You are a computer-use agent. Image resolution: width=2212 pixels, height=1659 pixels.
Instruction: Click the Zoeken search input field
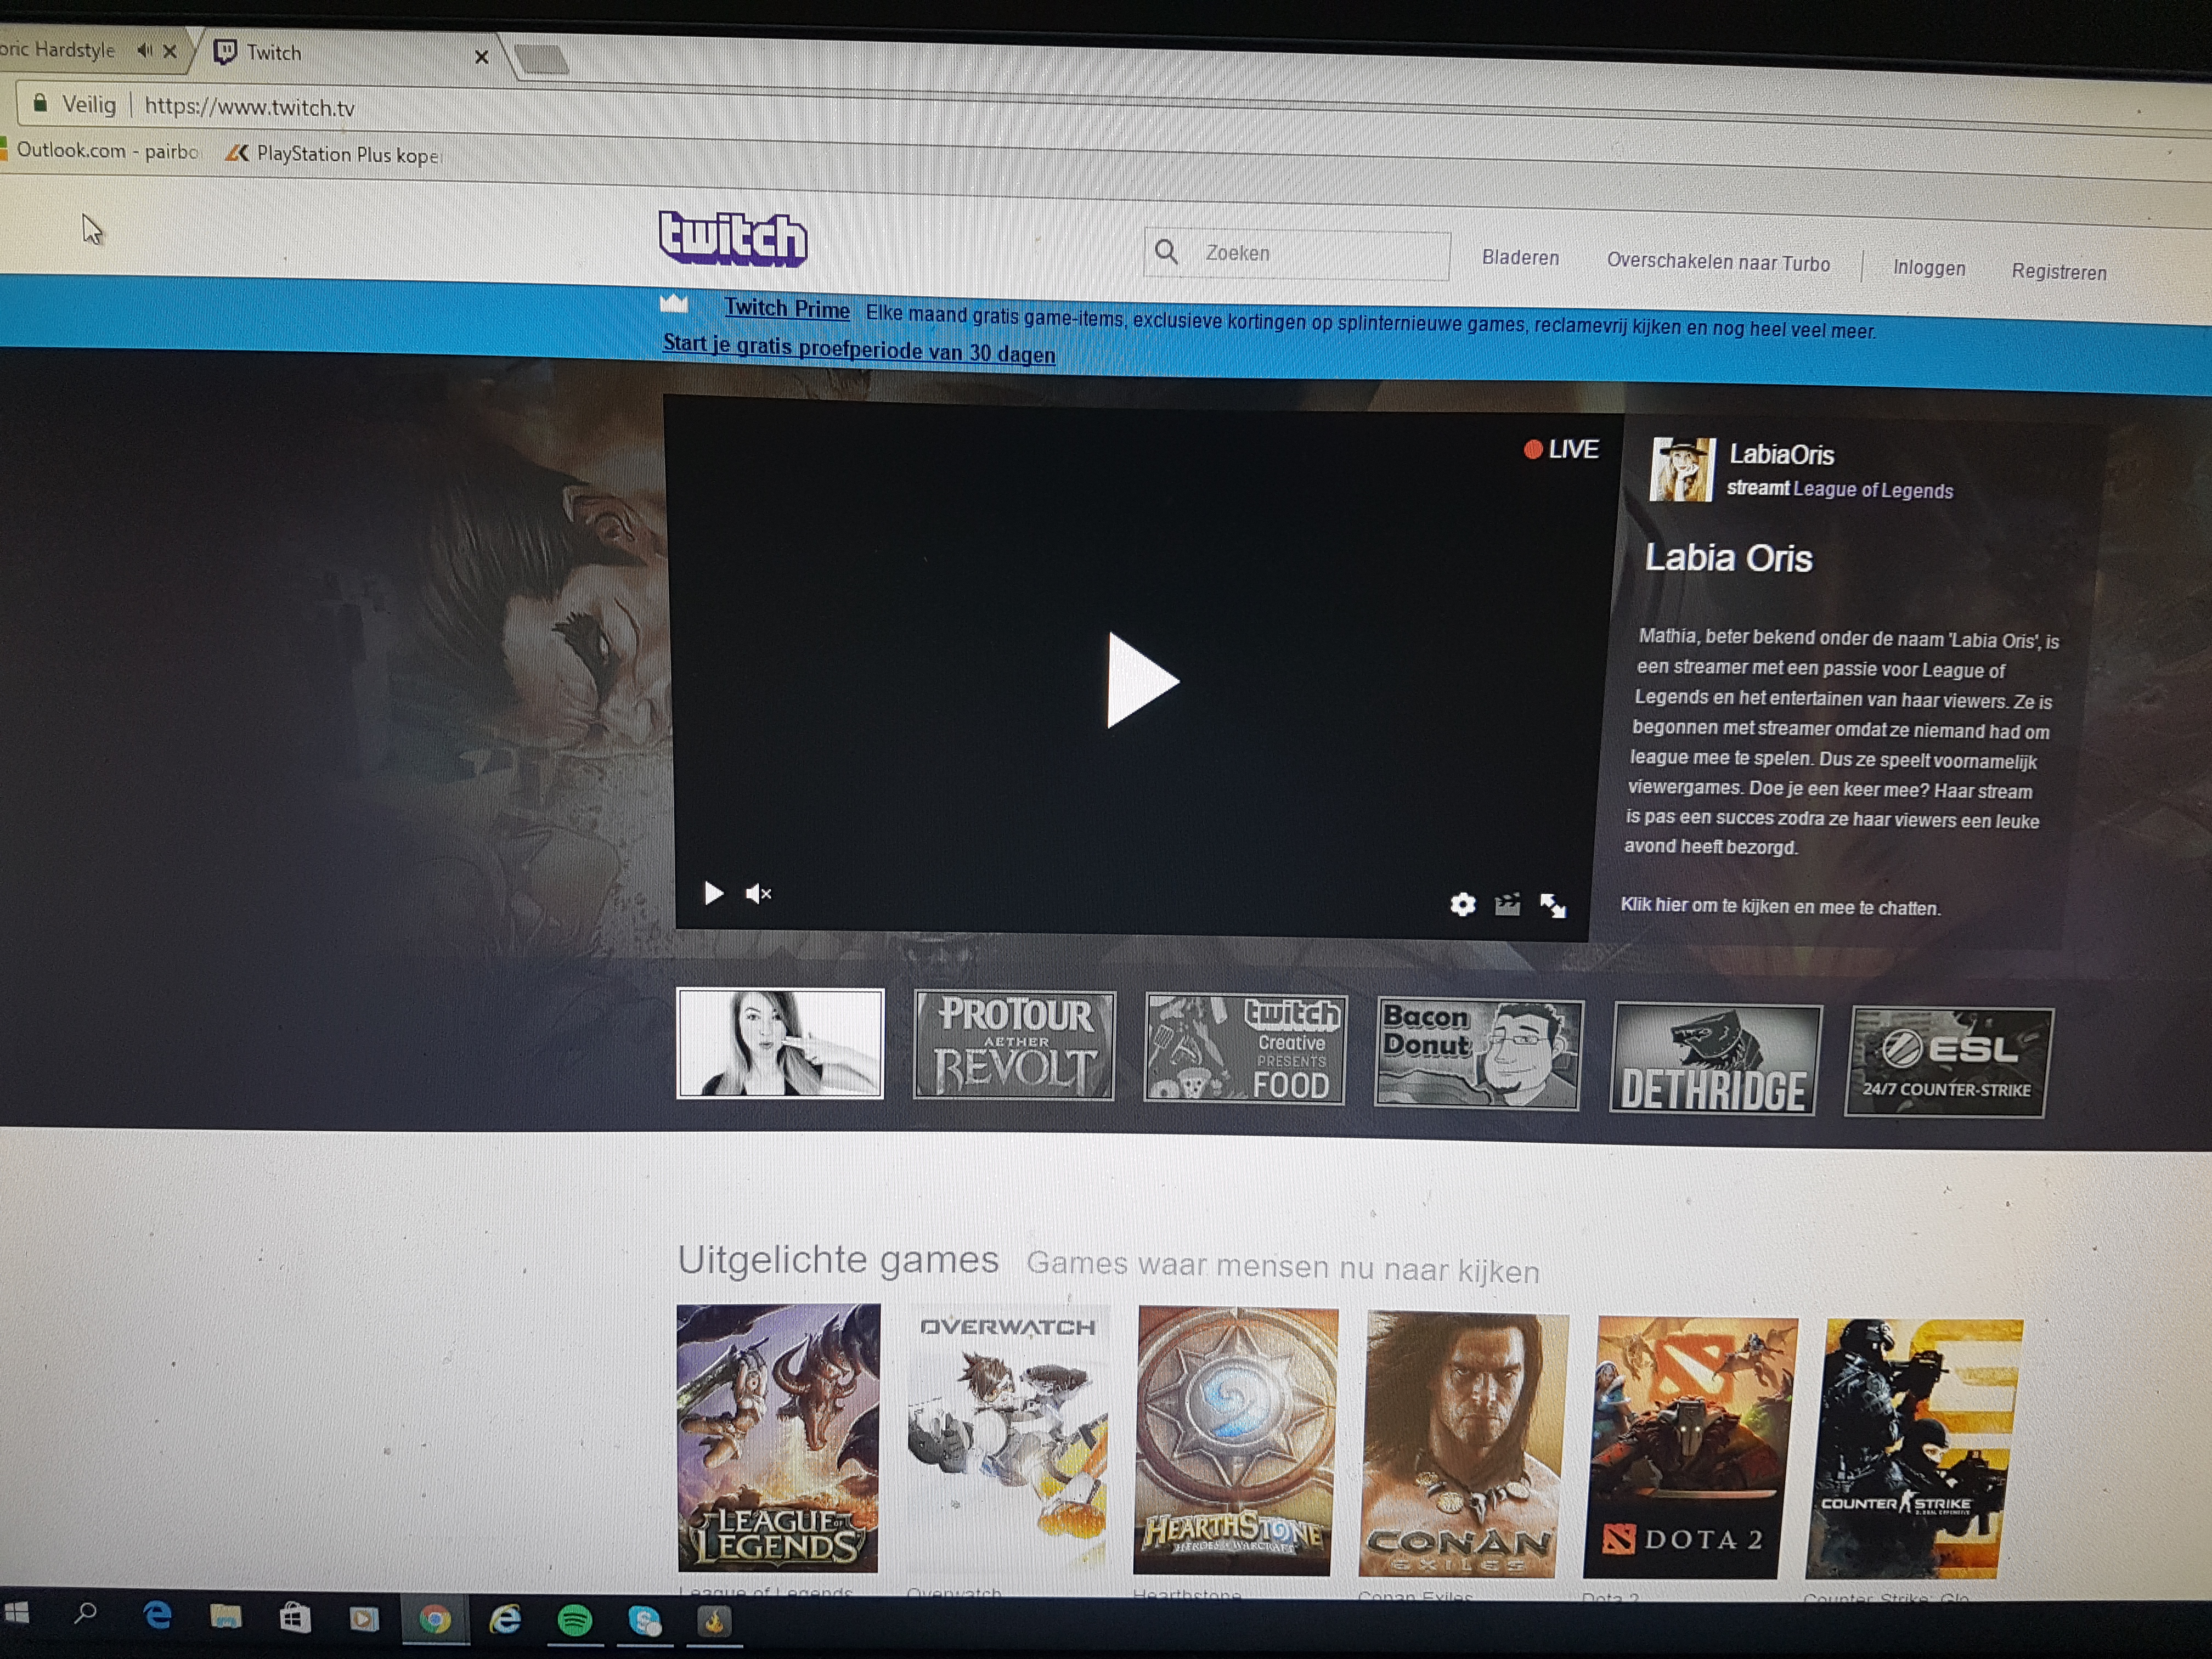click(1298, 254)
